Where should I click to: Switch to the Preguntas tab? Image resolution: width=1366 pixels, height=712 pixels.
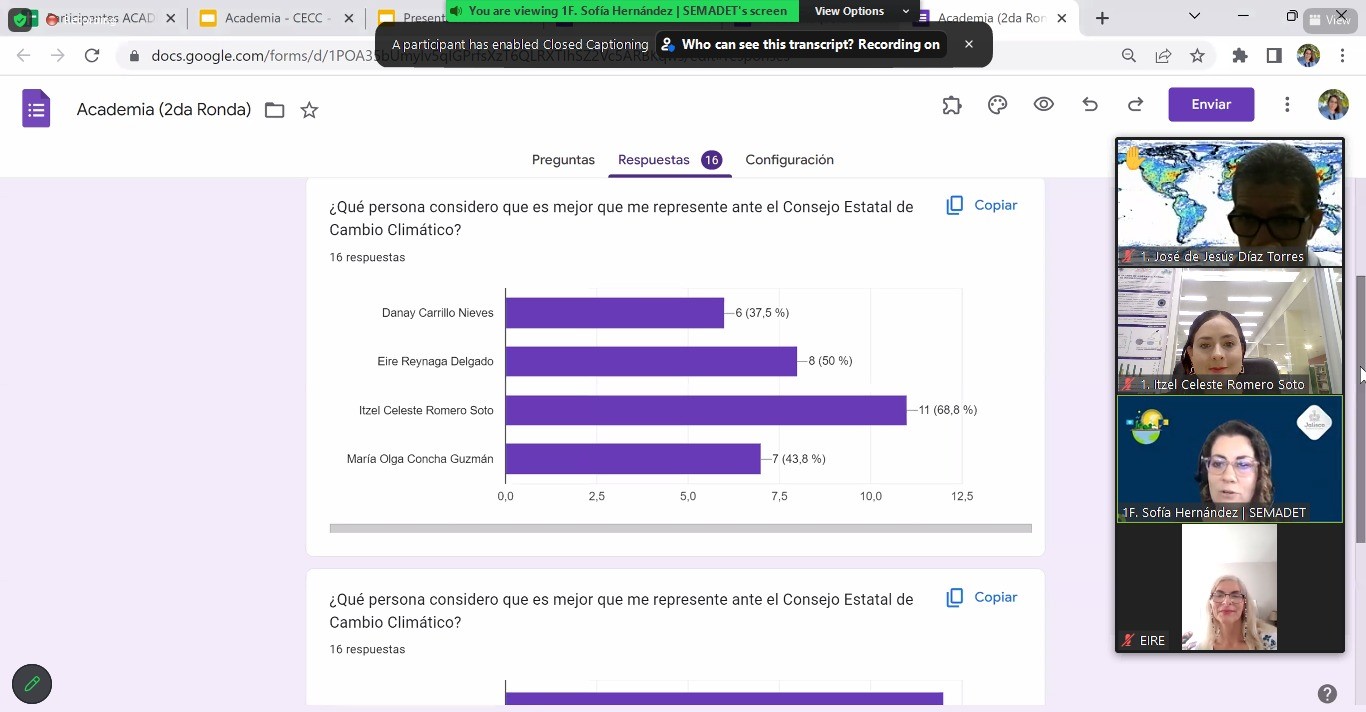click(563, 160)
